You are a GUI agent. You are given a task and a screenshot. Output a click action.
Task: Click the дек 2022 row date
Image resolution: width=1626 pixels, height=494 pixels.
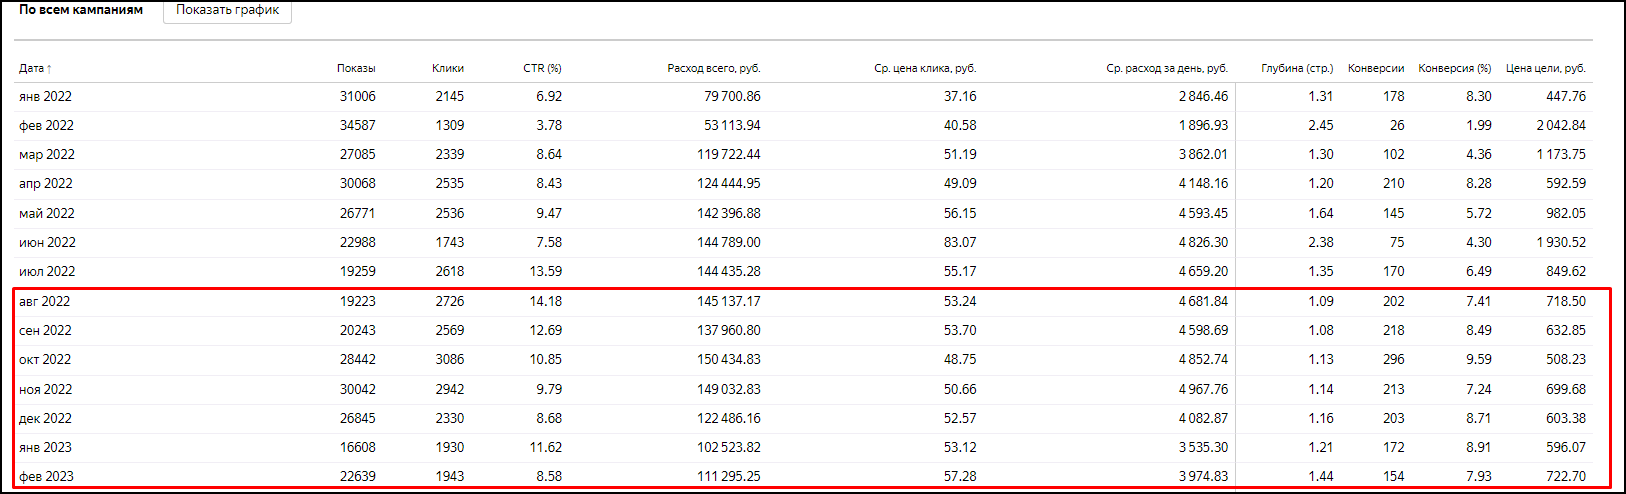[45, 418]
